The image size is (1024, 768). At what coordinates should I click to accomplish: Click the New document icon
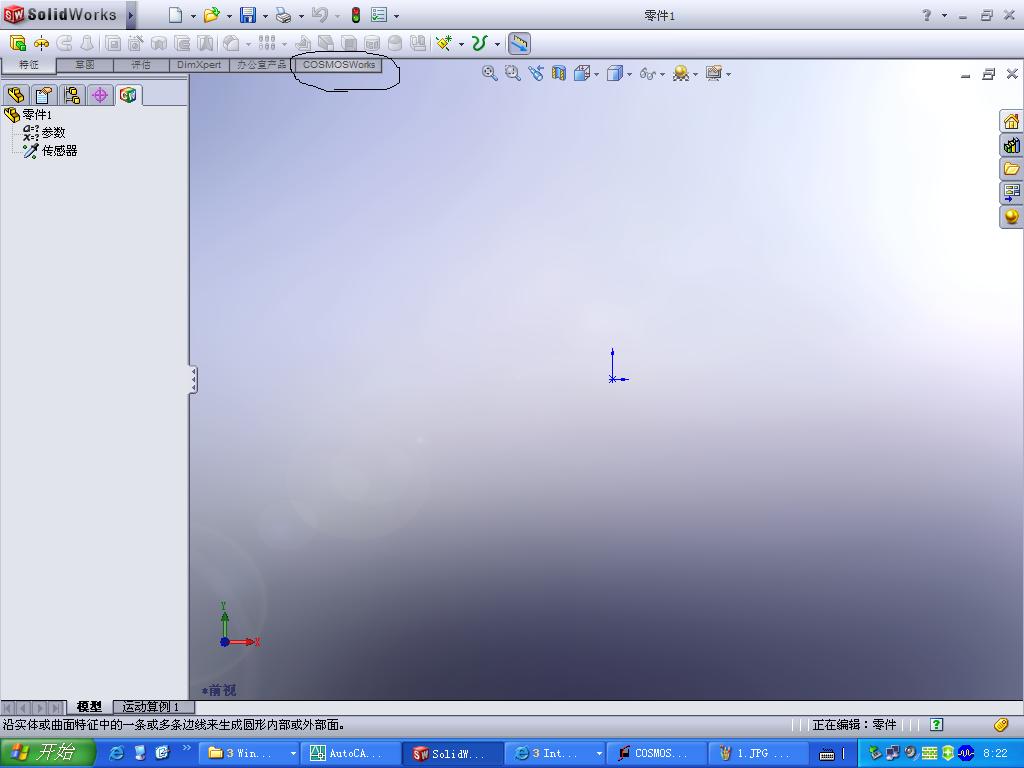point(176,15)
